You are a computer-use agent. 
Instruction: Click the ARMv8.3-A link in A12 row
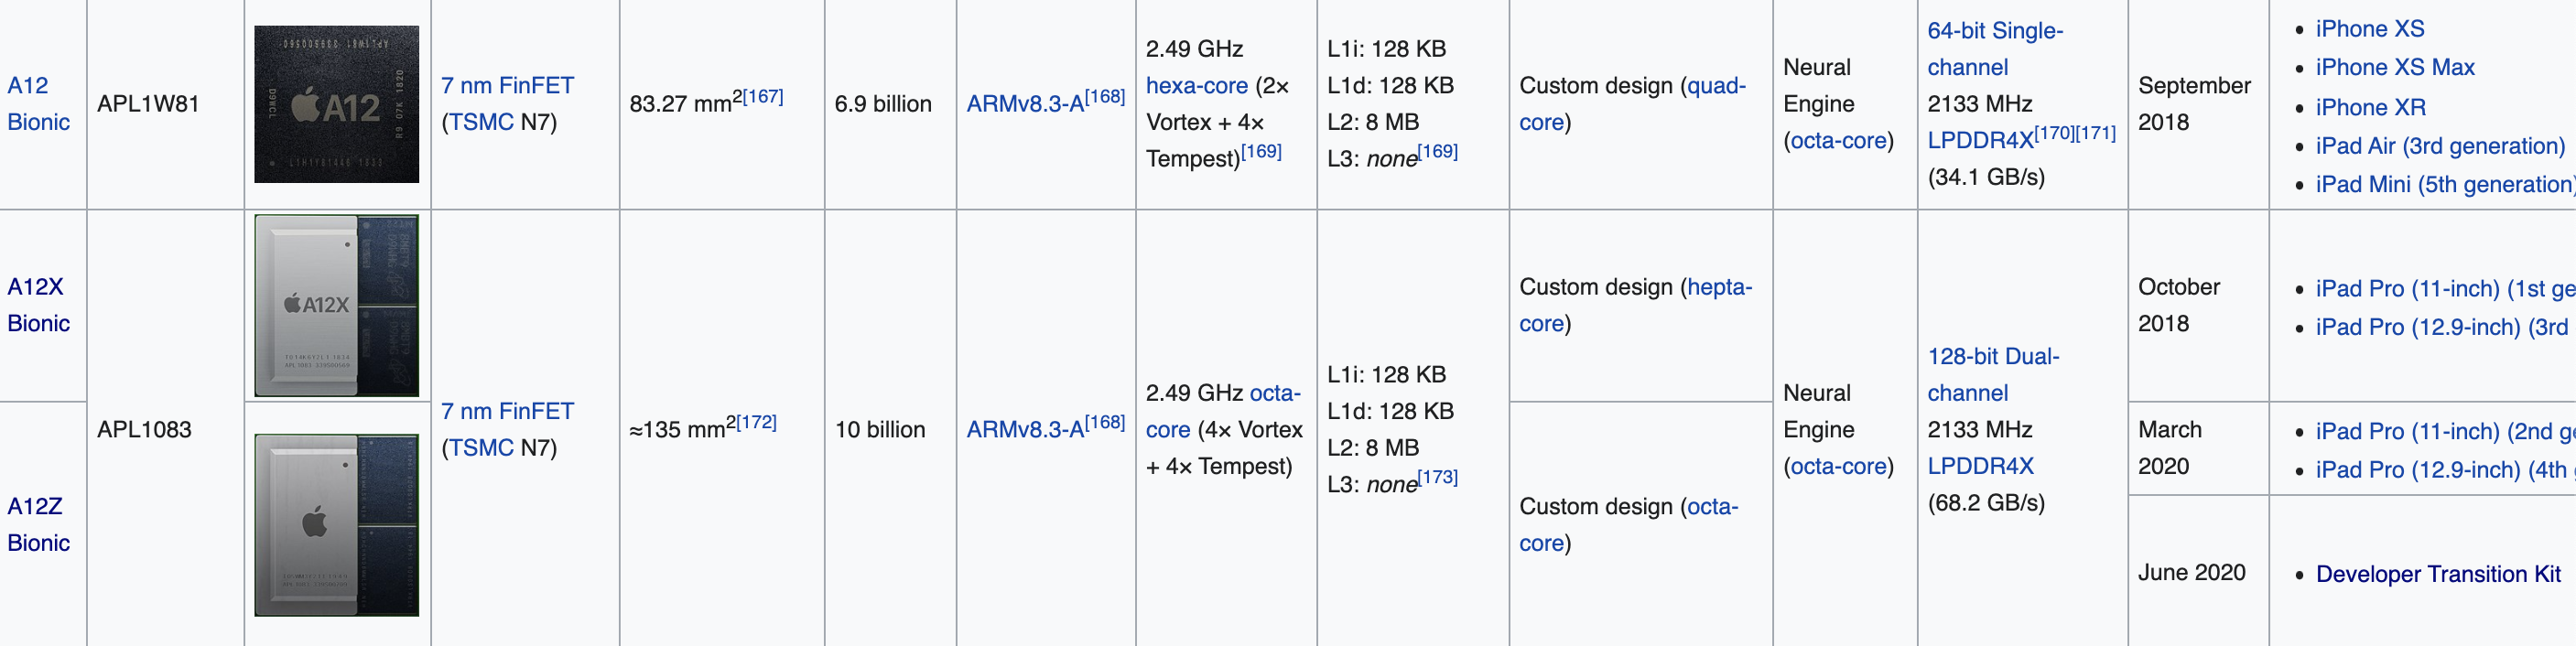pyautogui.click(x=1025, y=103)
